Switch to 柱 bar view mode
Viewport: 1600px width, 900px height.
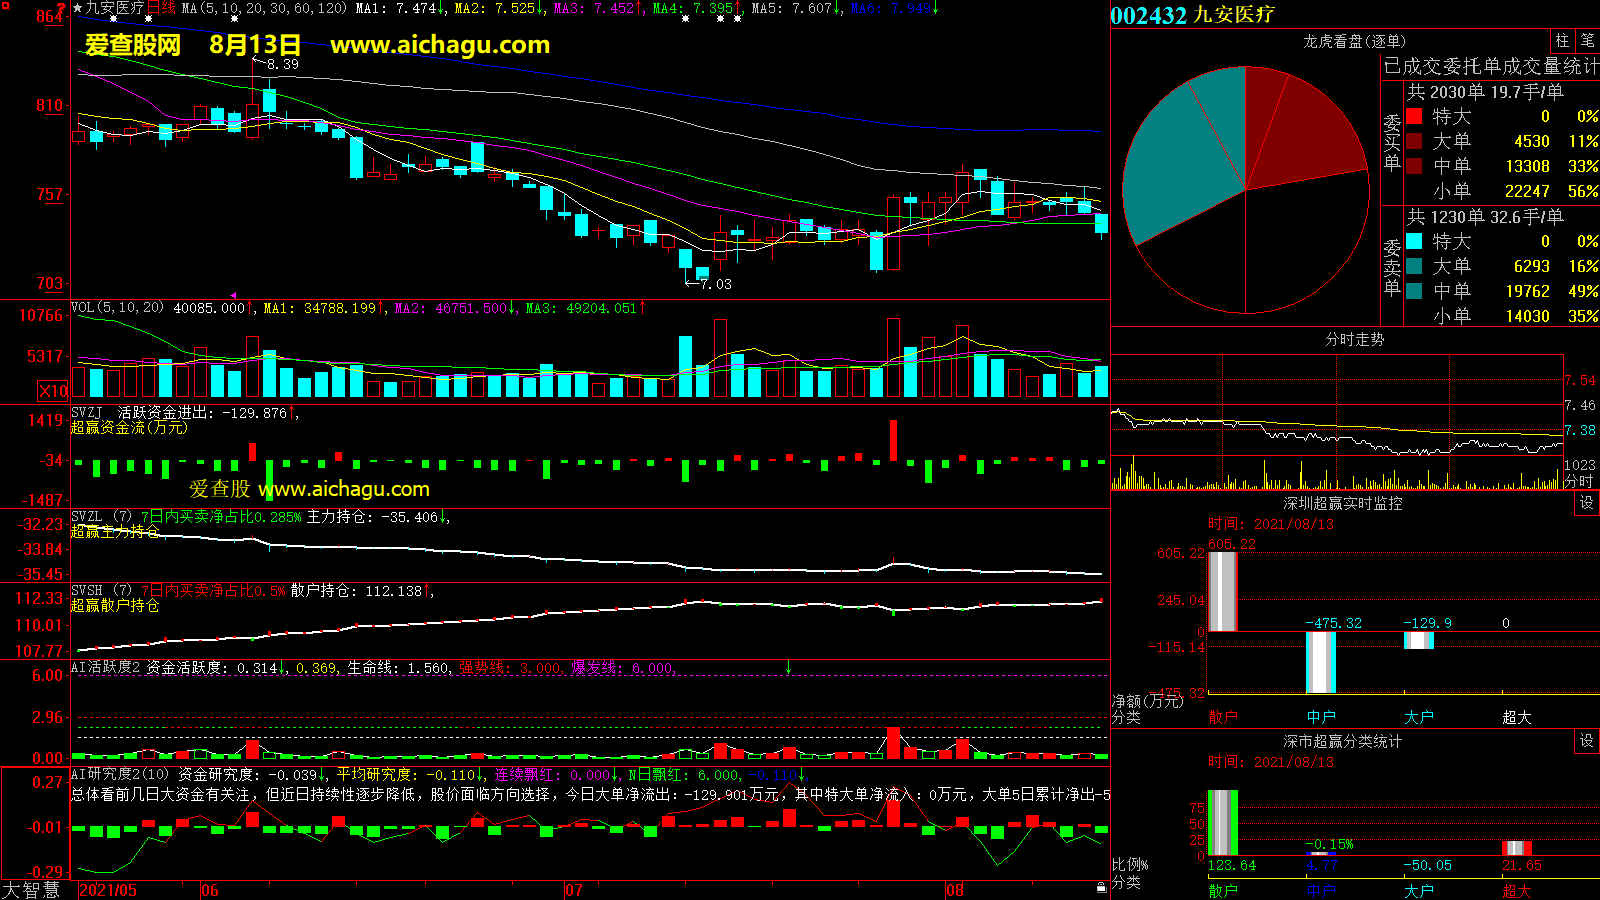click(x=1562, y=41)
